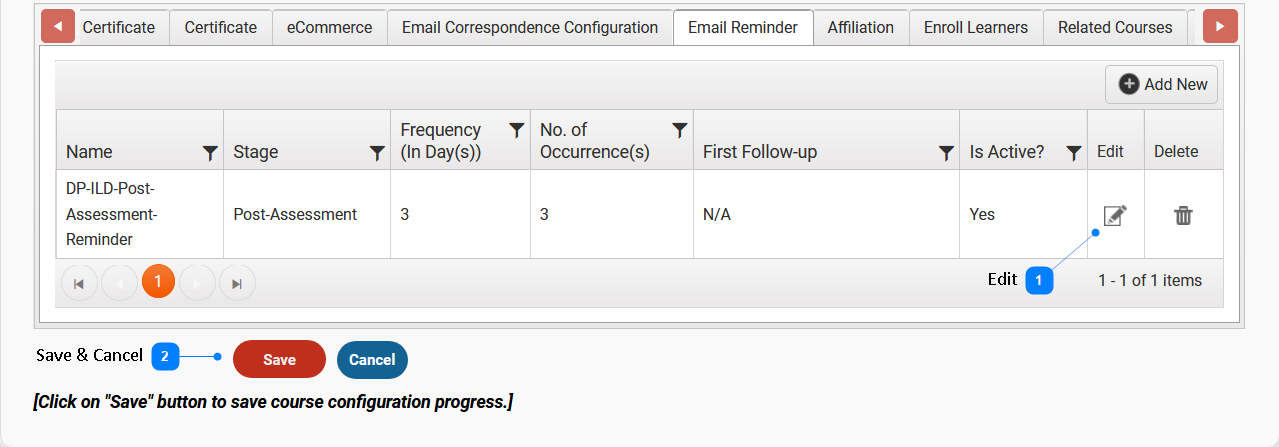Screen dimensions: 1279x447
Task: Switch to the eCommerce tab
Action: pyautogui.click(x=329, y=27)
